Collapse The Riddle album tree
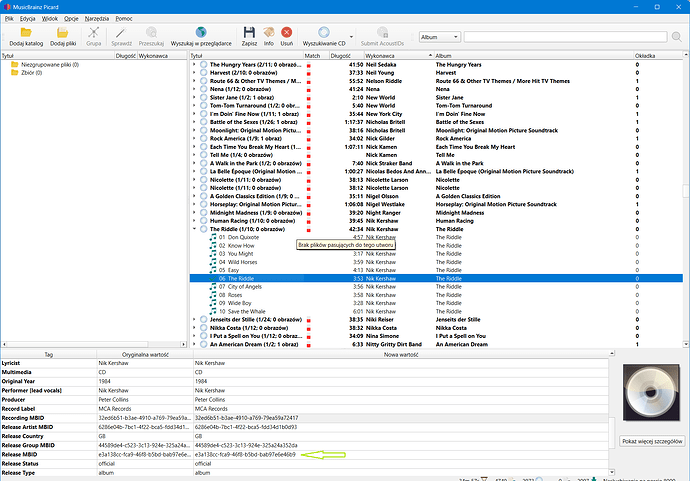The height and width of the screenshot is (481, 690). pos(194,229)
